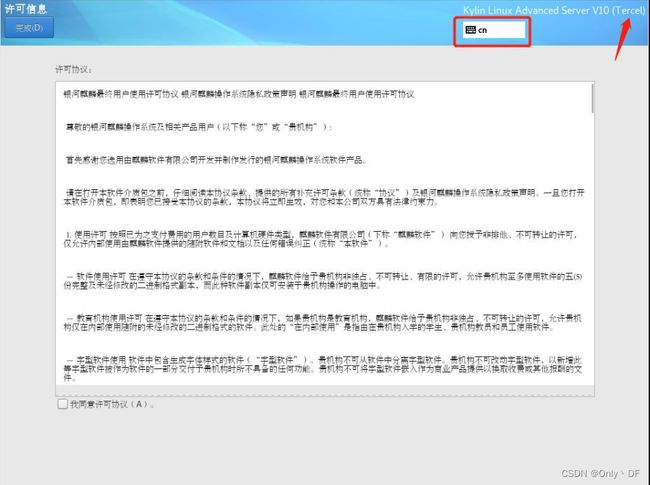Click the license paragraph starting with 尊敬的
The width and height of the screenshot is (650, 485).
point(199,127)
